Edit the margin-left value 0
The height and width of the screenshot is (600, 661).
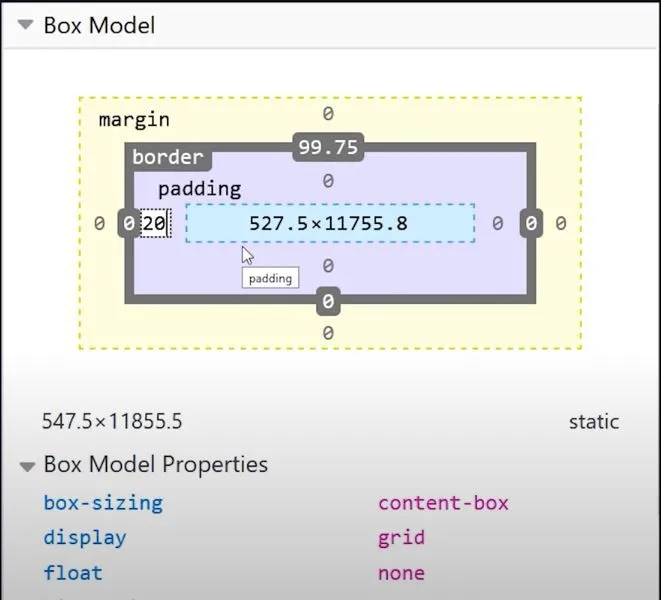tap(99, 223)
